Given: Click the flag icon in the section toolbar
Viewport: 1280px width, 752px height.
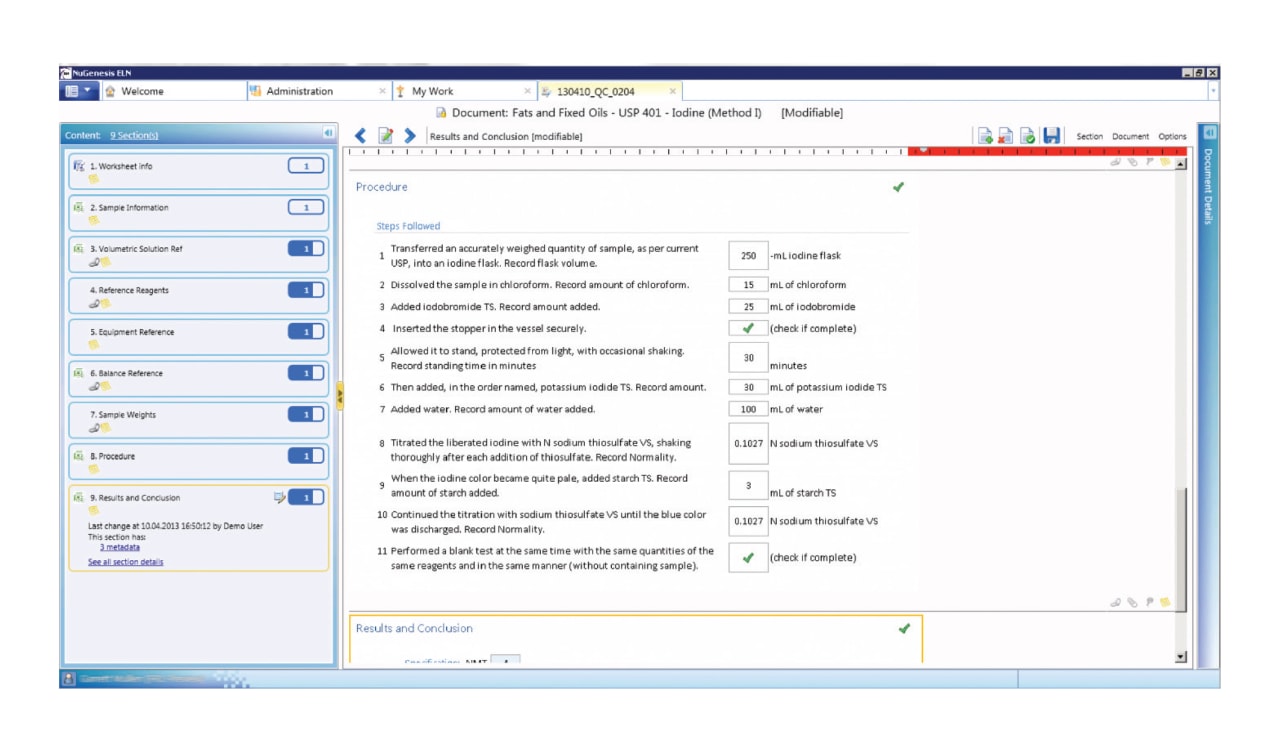Looking at the screenshot, I should (x=1151, y=163).
